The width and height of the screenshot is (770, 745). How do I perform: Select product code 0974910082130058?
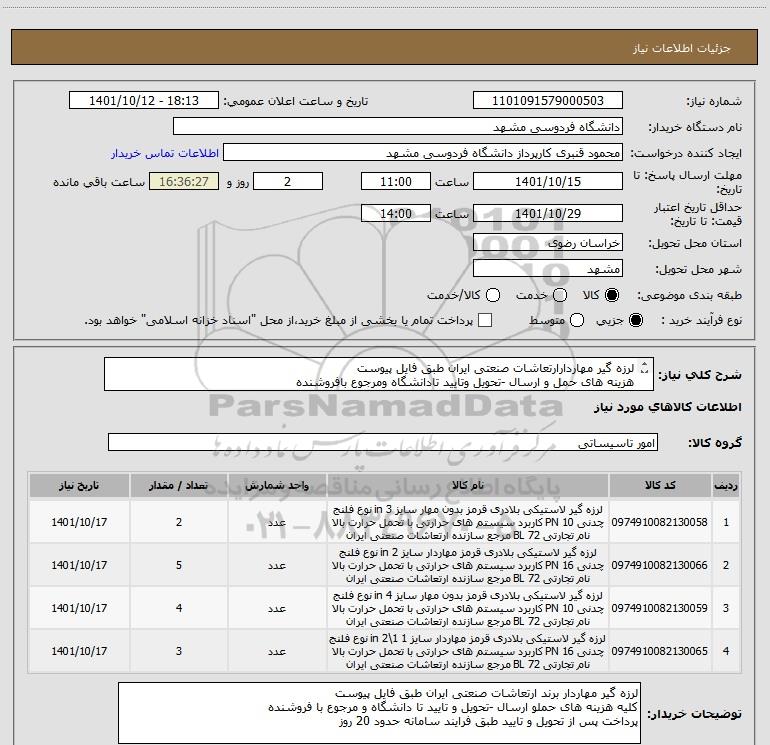tap(660, 522)
